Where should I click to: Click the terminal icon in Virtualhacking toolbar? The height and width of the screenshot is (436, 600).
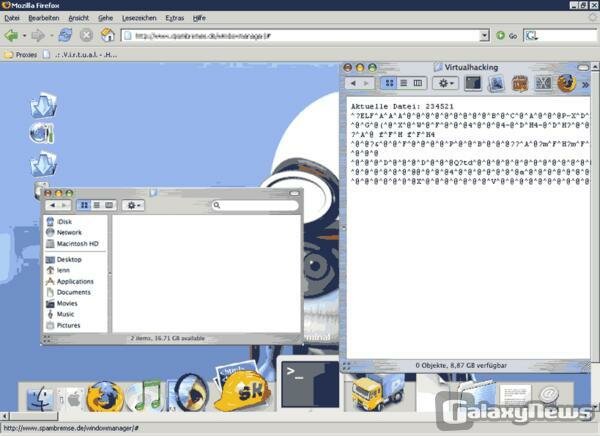pyautogui.click(x=473, y=83)
